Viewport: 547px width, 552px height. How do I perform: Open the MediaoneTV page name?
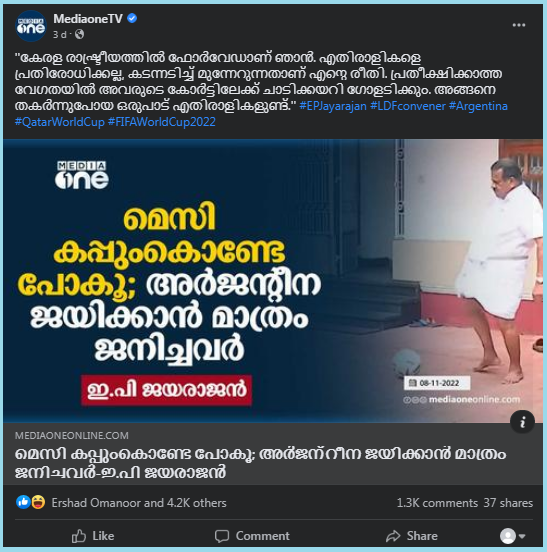tap(88, 19)
